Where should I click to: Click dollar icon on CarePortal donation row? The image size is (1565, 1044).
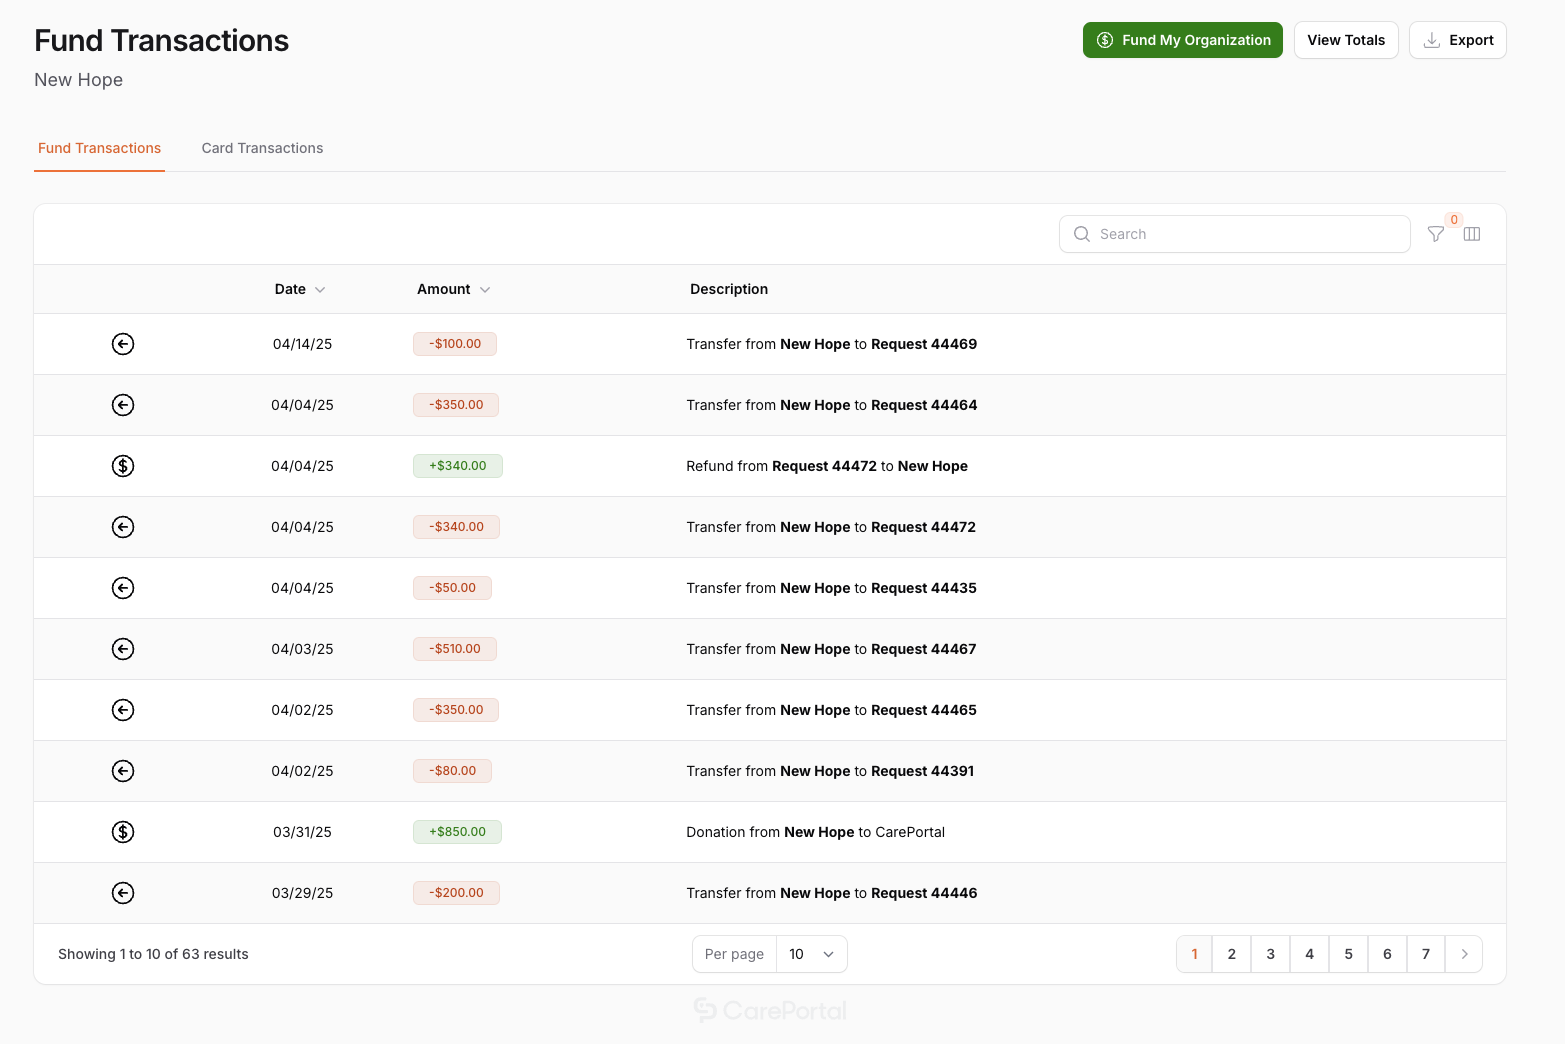click(123, 832)
